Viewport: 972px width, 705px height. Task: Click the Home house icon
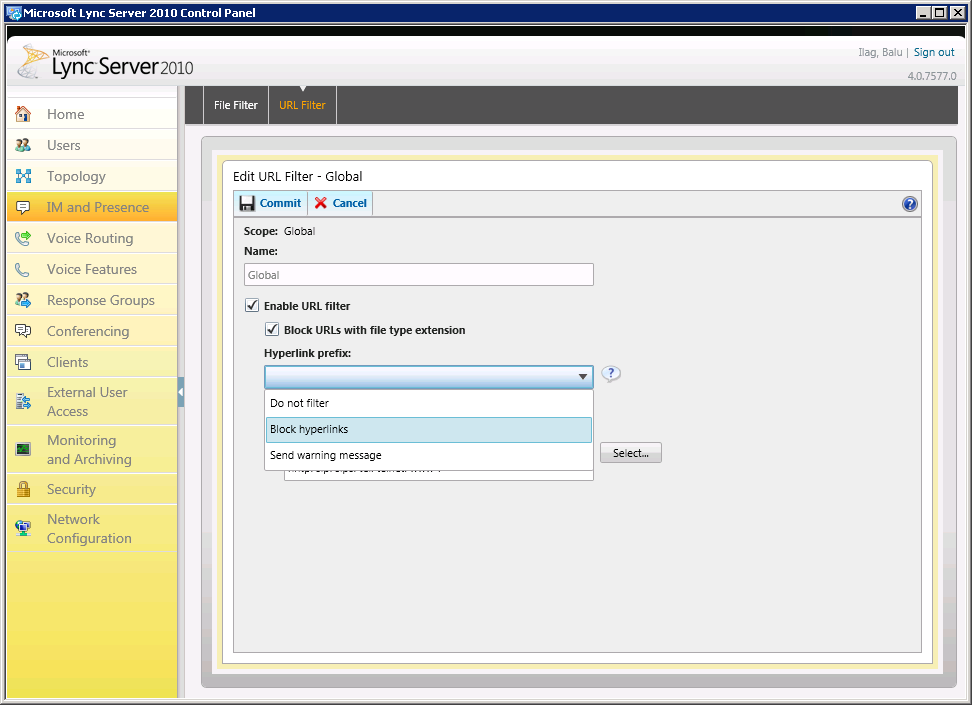point(23,114)
